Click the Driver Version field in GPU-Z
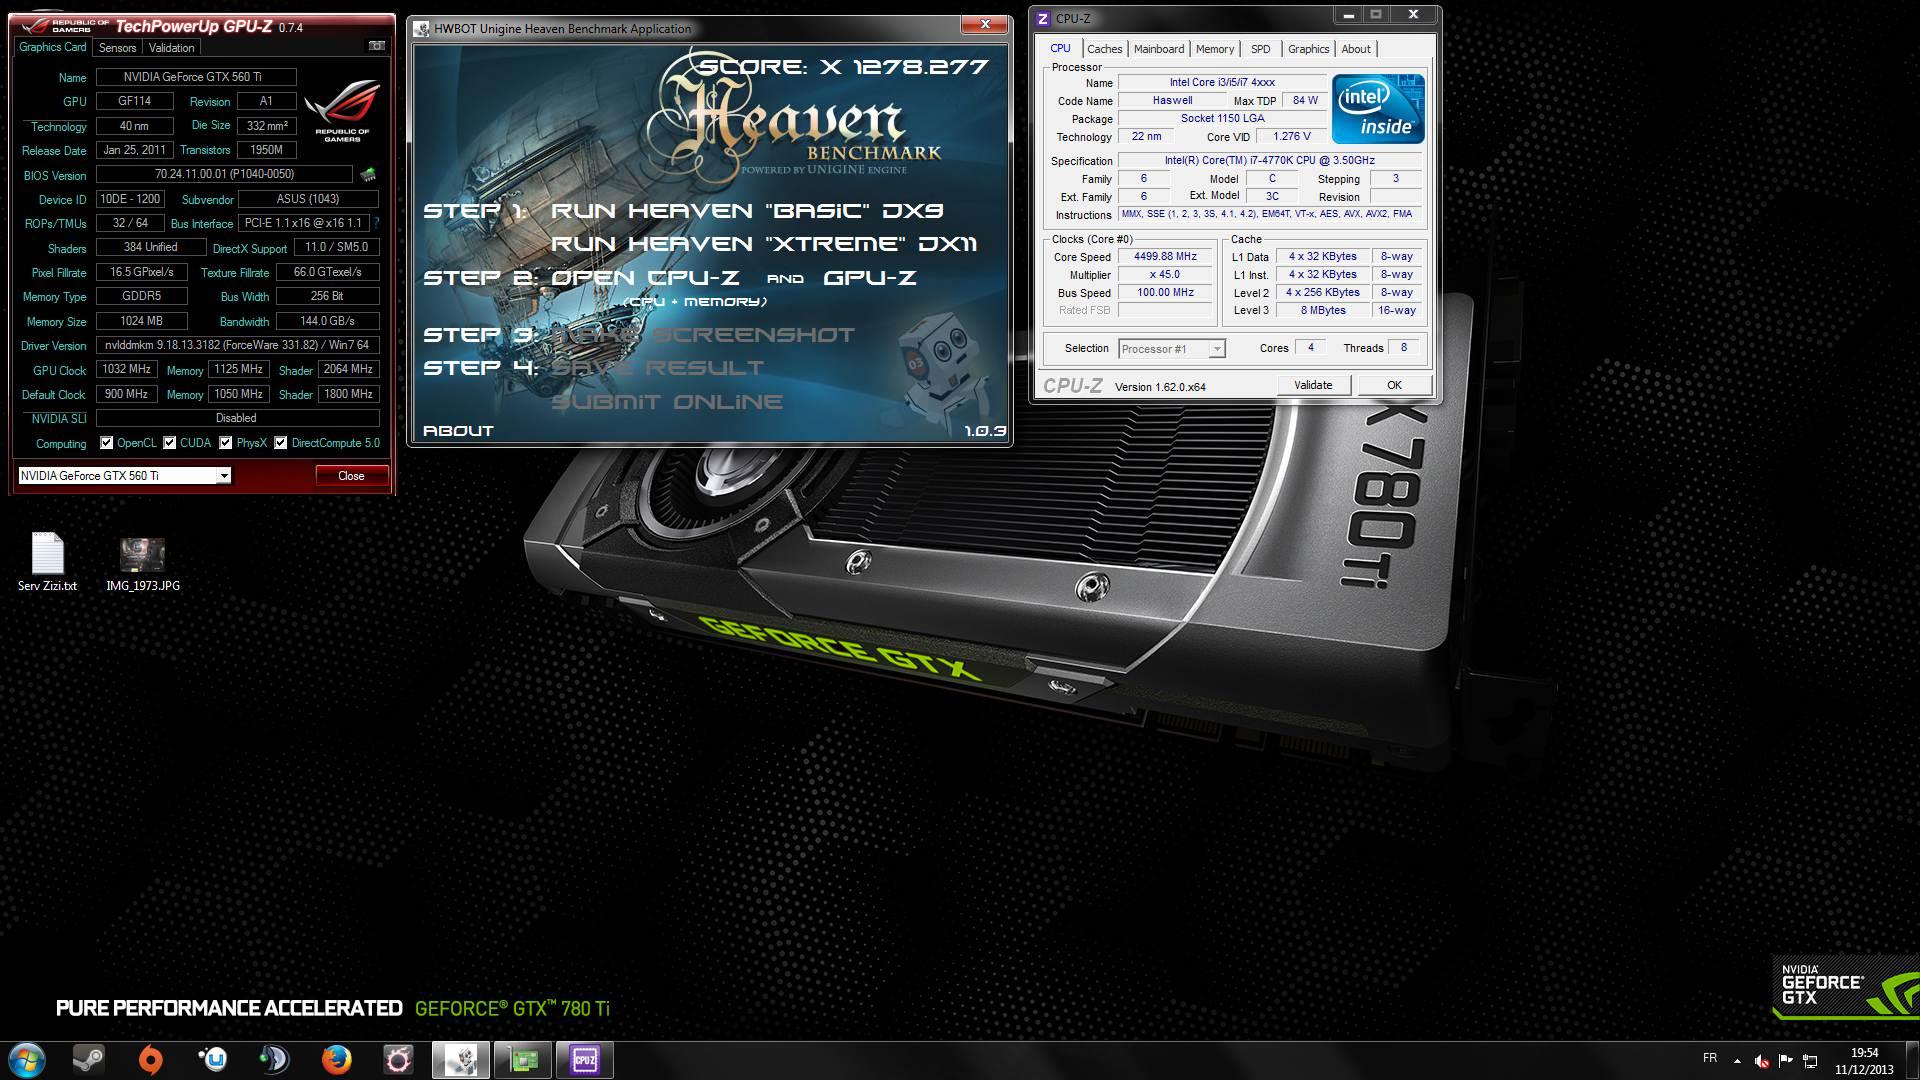1920x1080 pixels. click(x=238, y=345)
